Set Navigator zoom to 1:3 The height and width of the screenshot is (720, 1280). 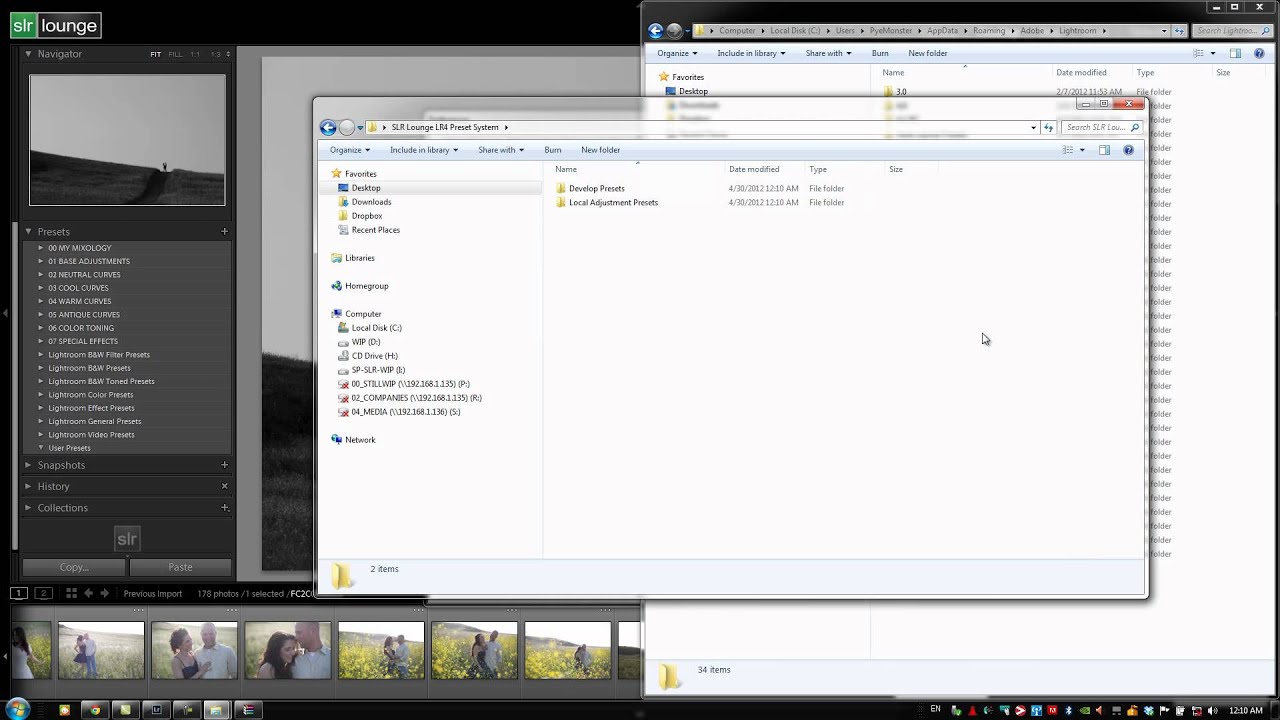click(215, 54)
